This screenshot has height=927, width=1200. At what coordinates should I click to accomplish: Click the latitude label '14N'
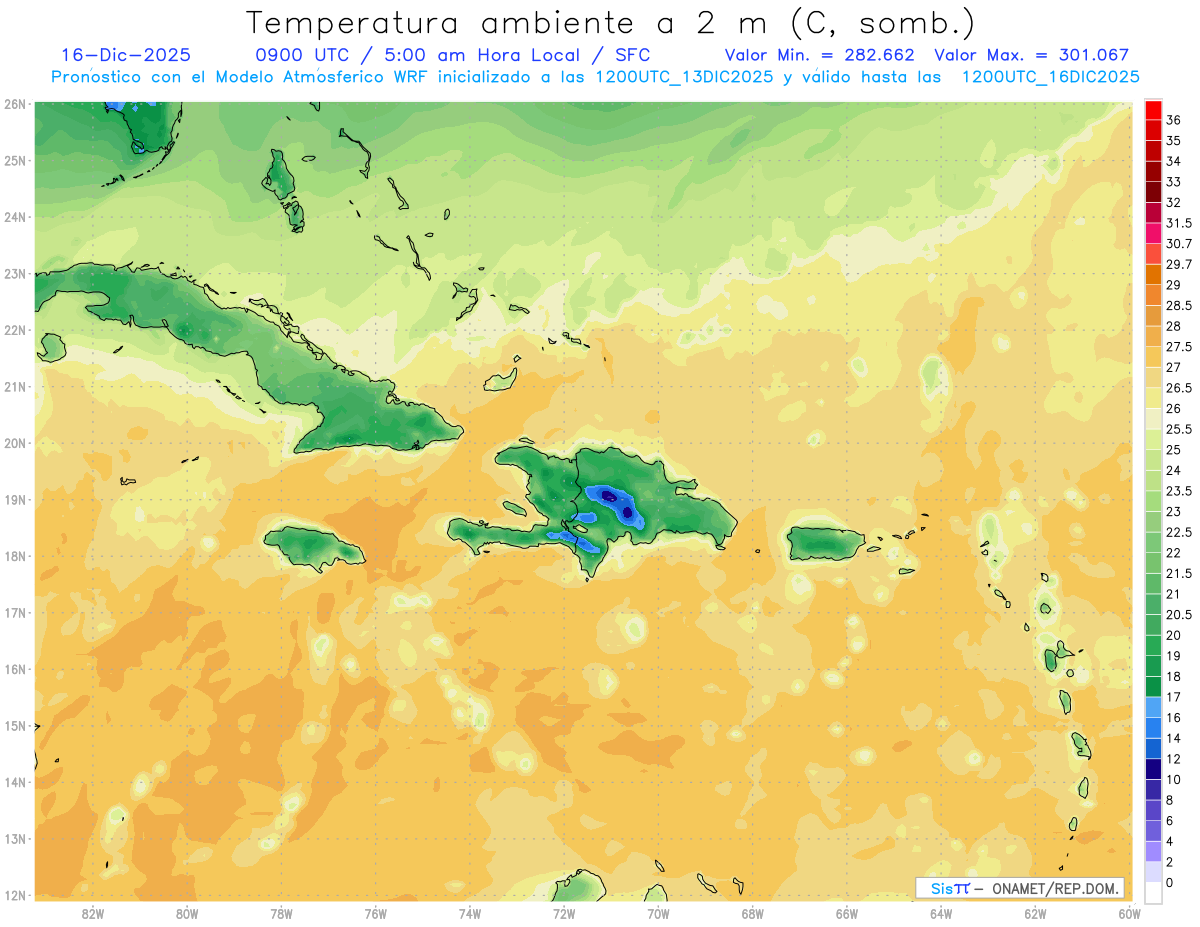pos(15,782)
